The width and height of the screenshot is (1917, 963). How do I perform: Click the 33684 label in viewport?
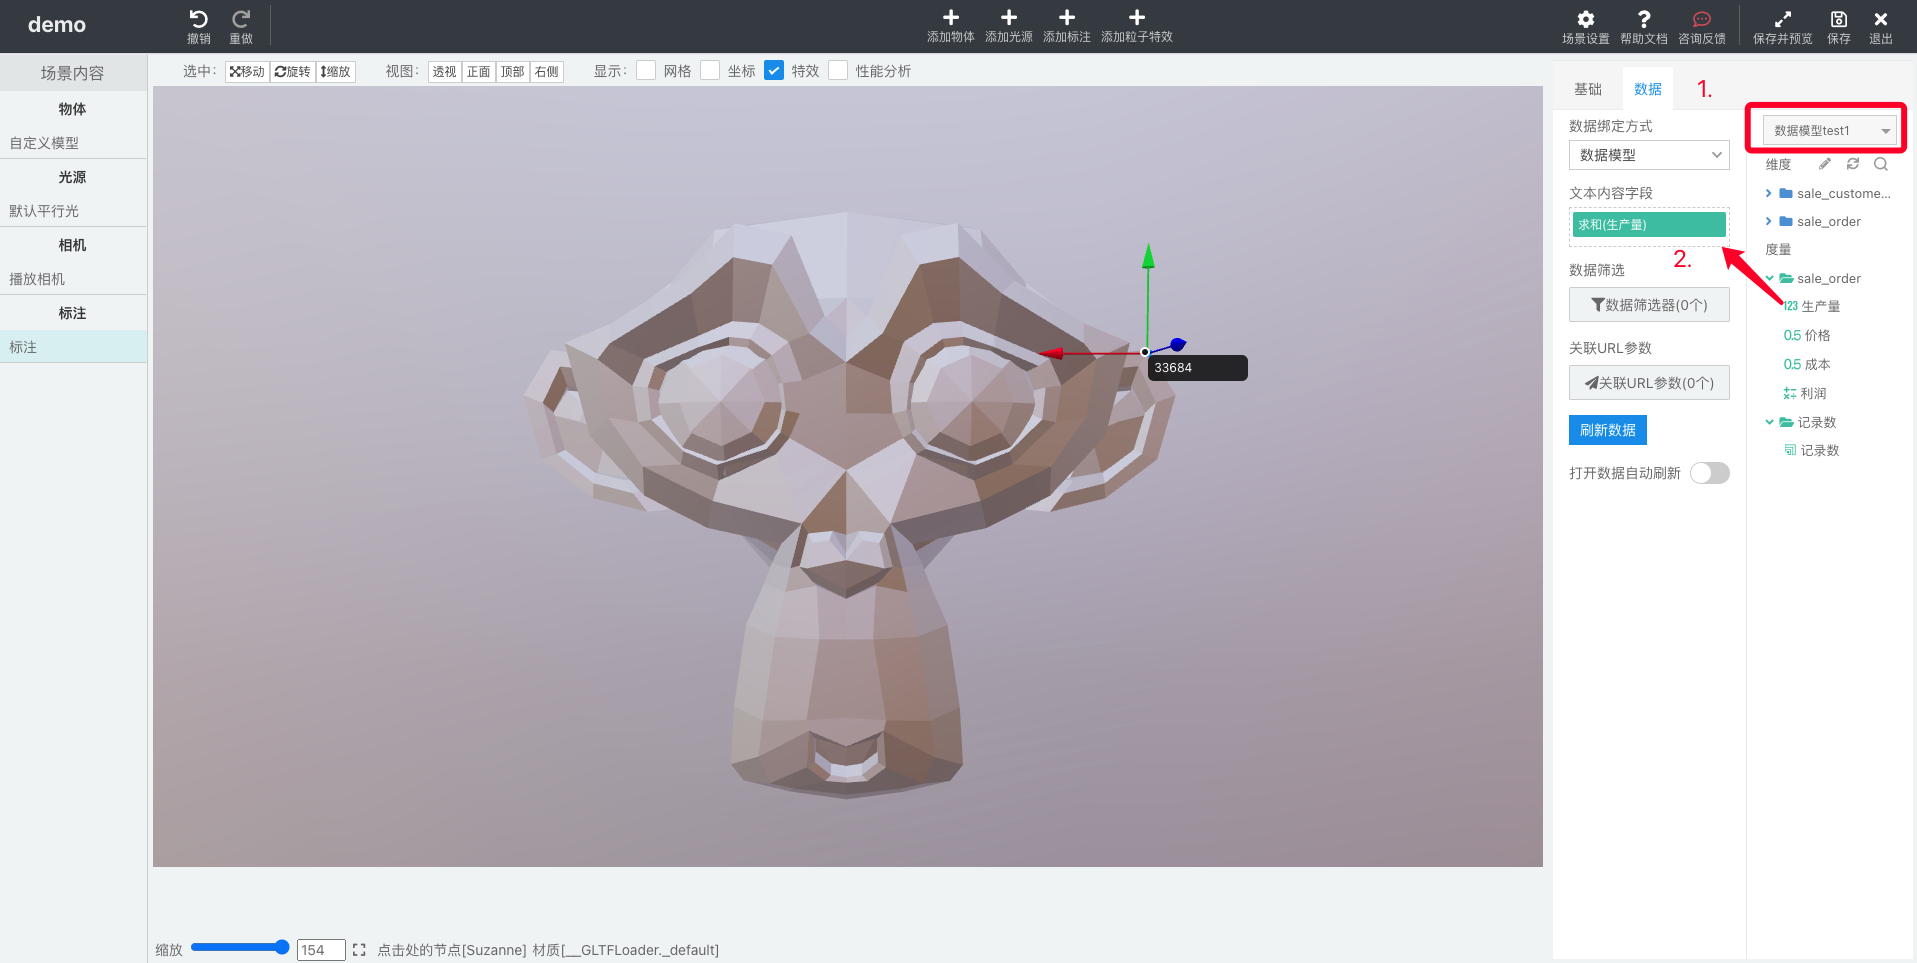1198,368
